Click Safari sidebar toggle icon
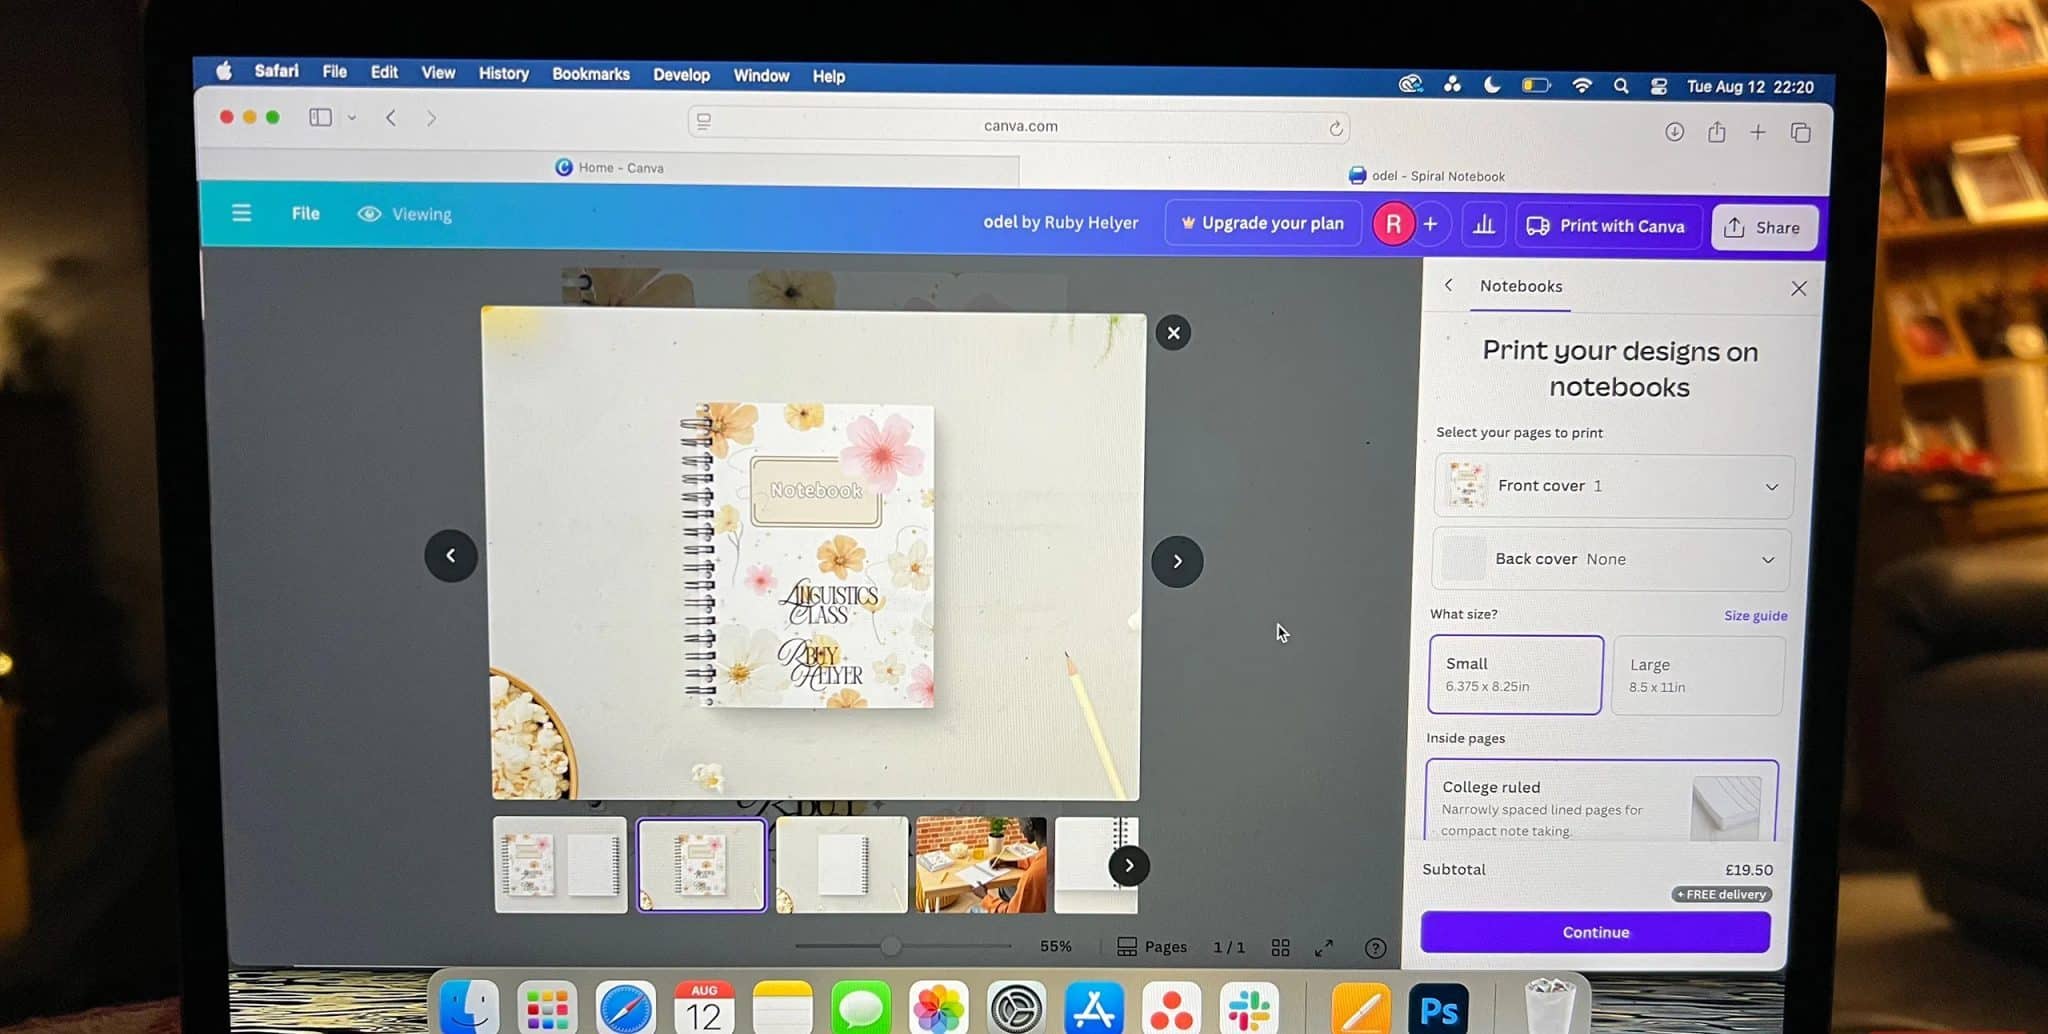 [320, 117]
